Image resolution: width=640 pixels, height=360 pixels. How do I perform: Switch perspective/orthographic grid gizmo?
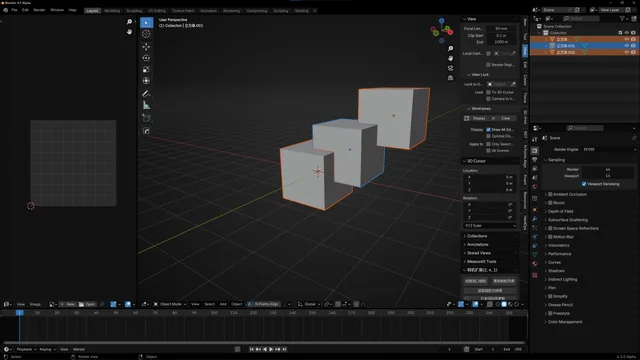point(450,78)
